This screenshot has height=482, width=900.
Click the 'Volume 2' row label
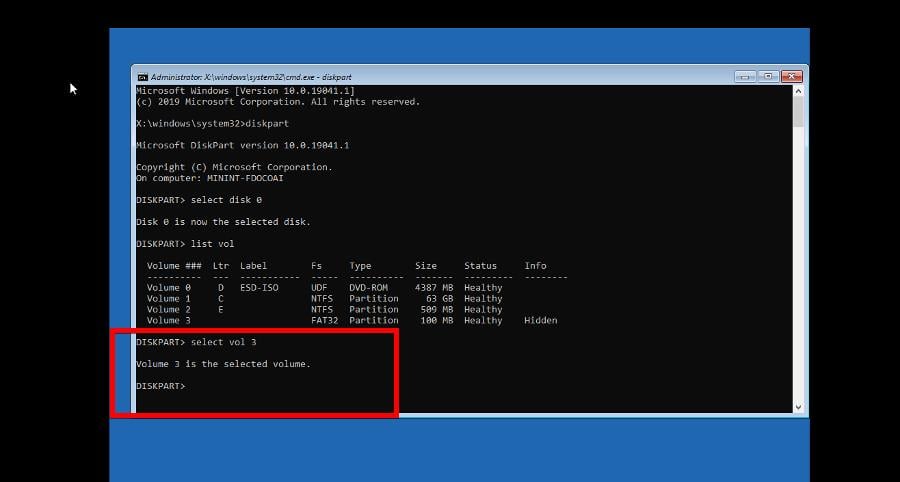(x=169, y=309)
